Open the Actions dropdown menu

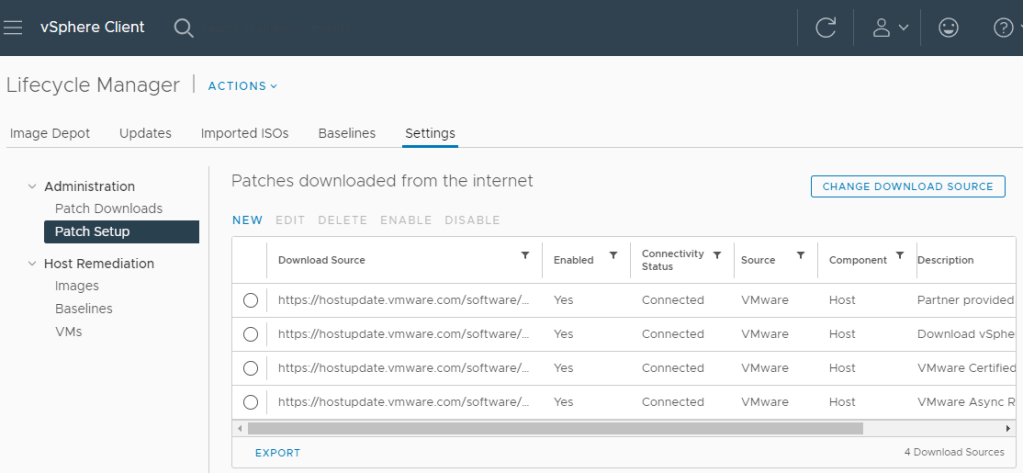(242, 86)
